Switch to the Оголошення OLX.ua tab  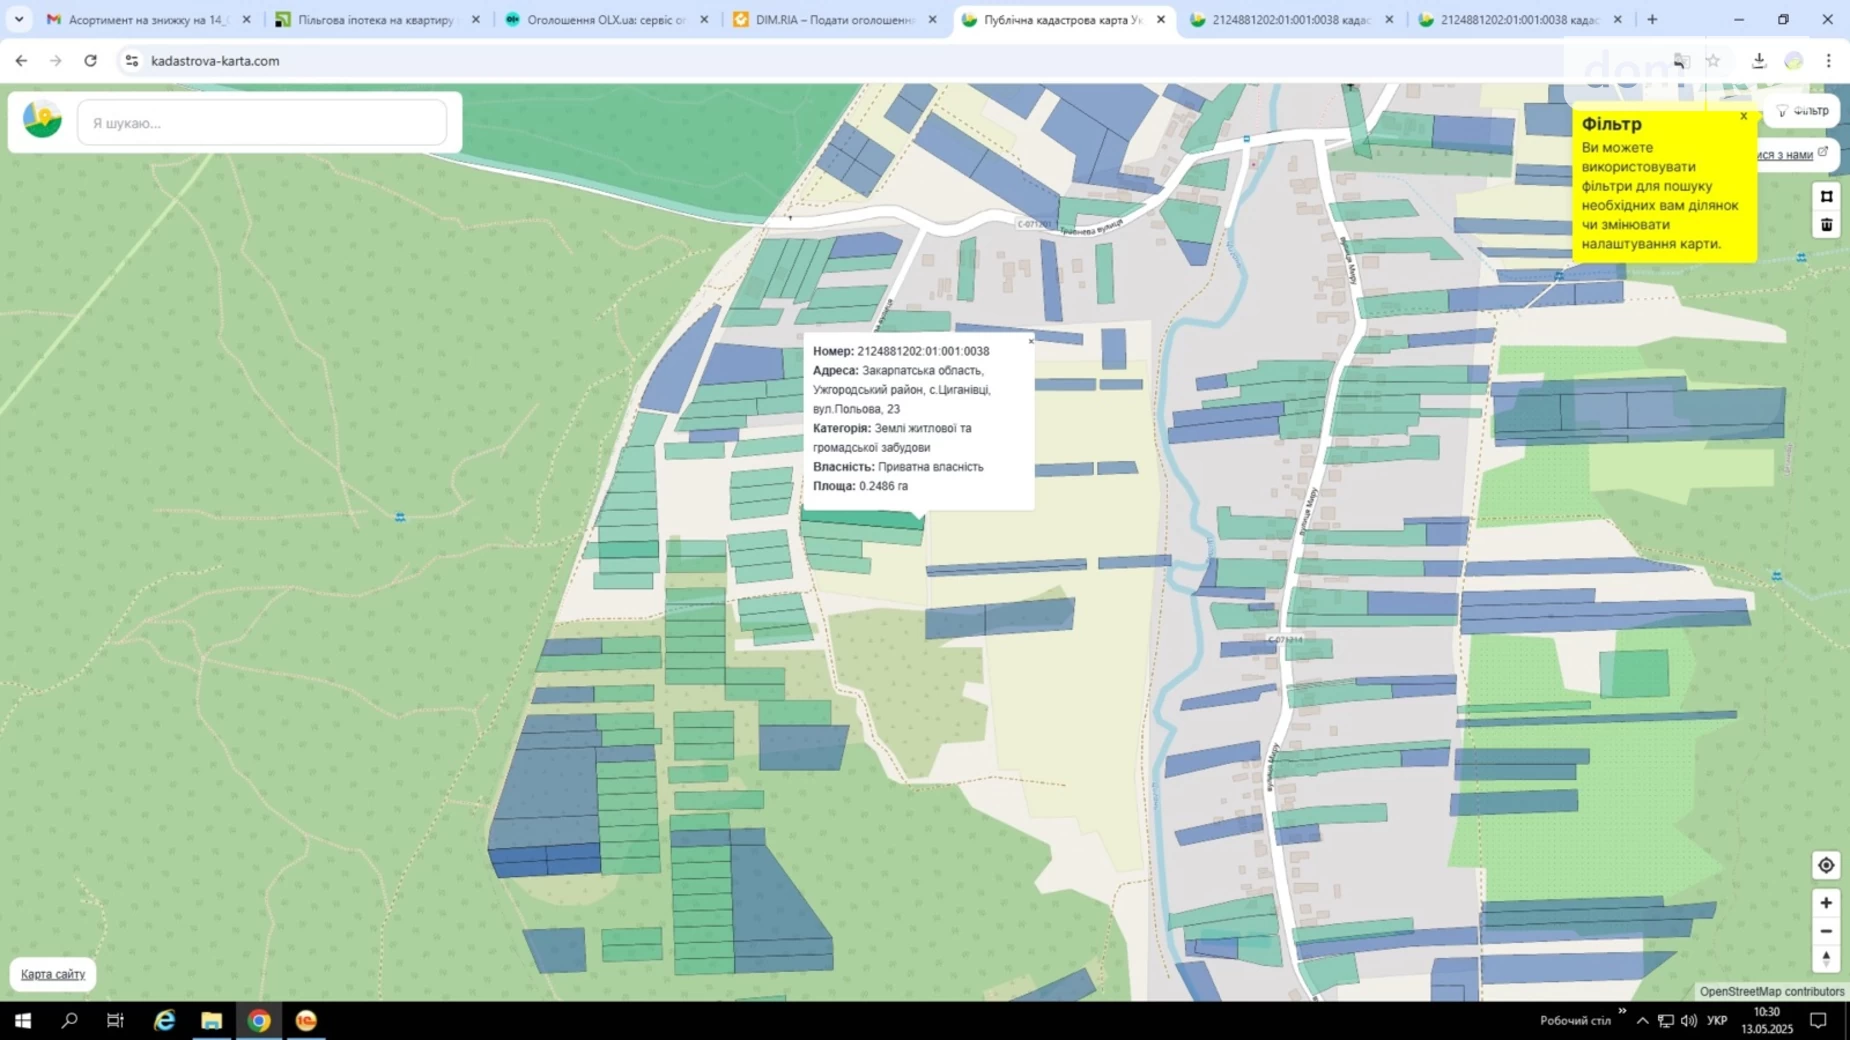point(605,19)
